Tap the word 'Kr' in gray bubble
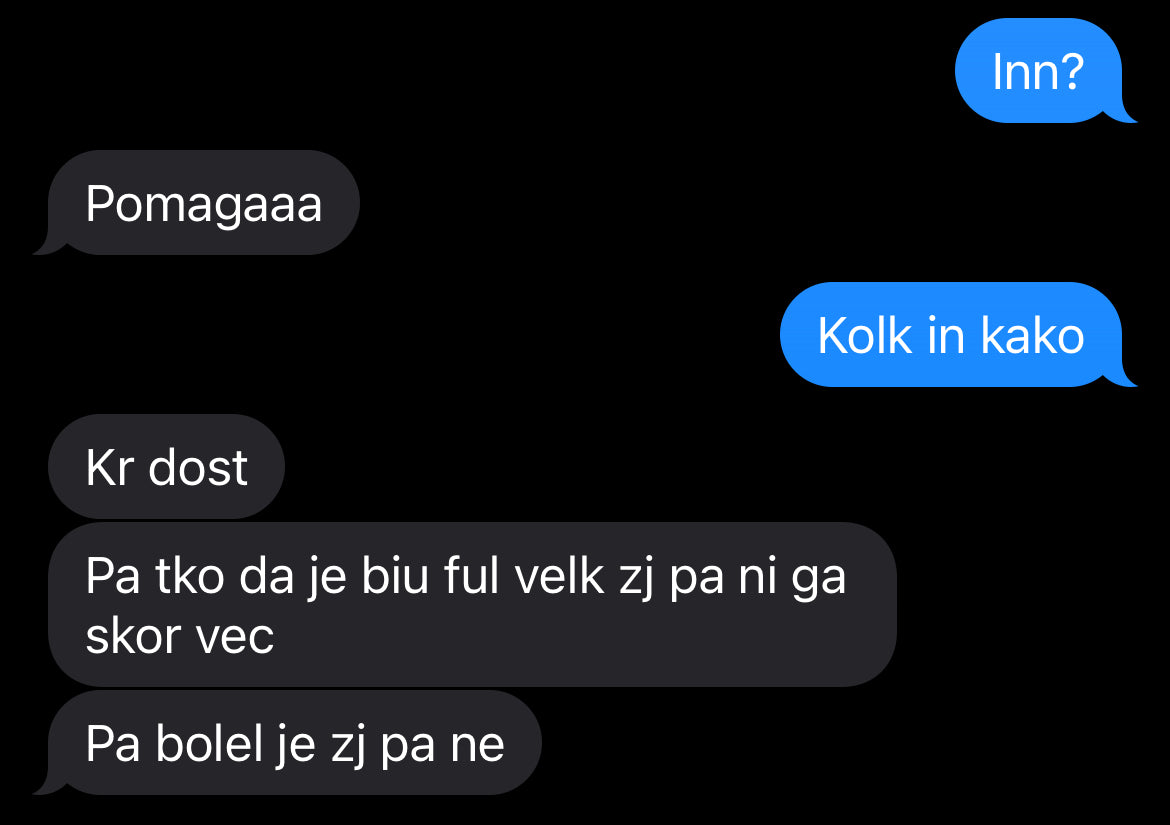The image size is (1170, 825). [110, 468]
